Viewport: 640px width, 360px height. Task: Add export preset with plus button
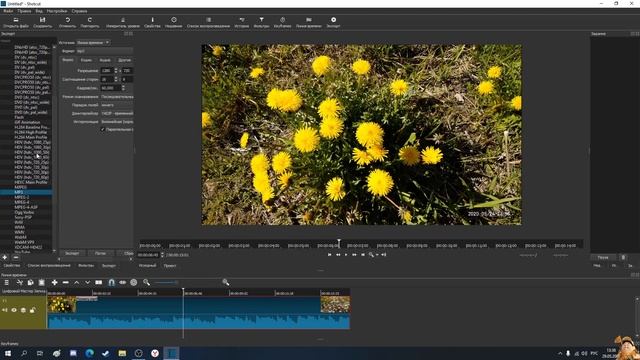click(5, 258)
